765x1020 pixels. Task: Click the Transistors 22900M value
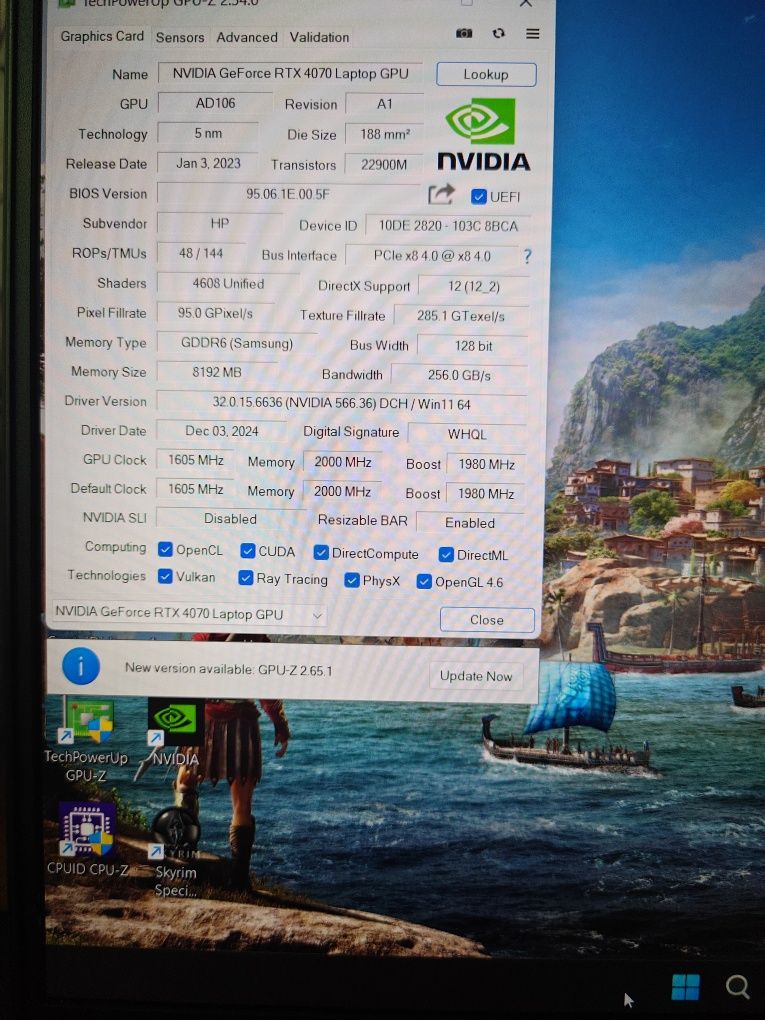click(x=384, y=165)
